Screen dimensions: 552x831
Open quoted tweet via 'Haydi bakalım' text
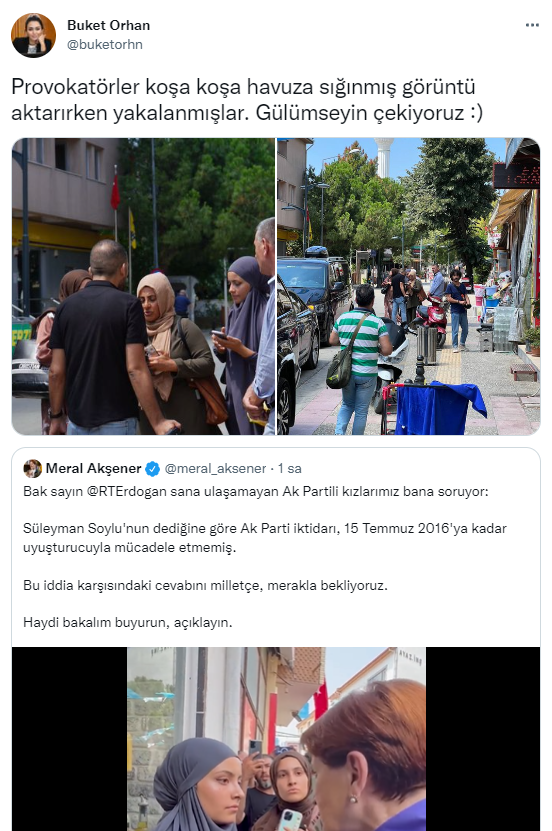tap(128, 622)
